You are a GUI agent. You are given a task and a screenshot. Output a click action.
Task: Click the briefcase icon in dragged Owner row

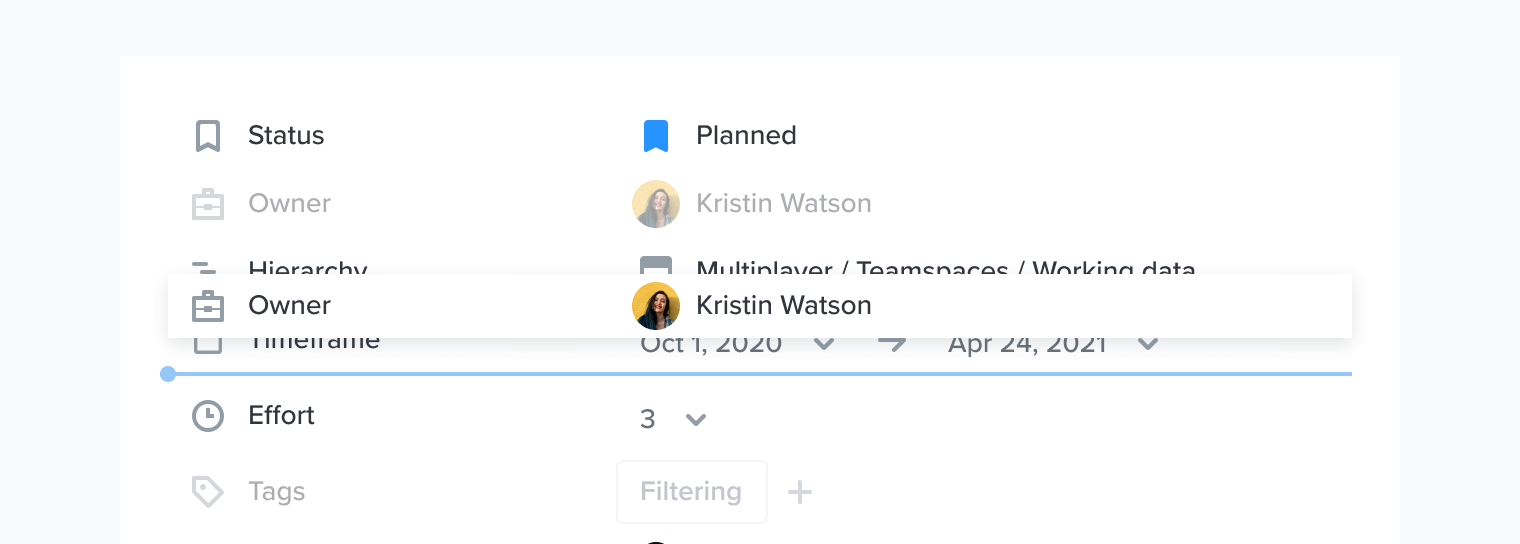point(208,306)
